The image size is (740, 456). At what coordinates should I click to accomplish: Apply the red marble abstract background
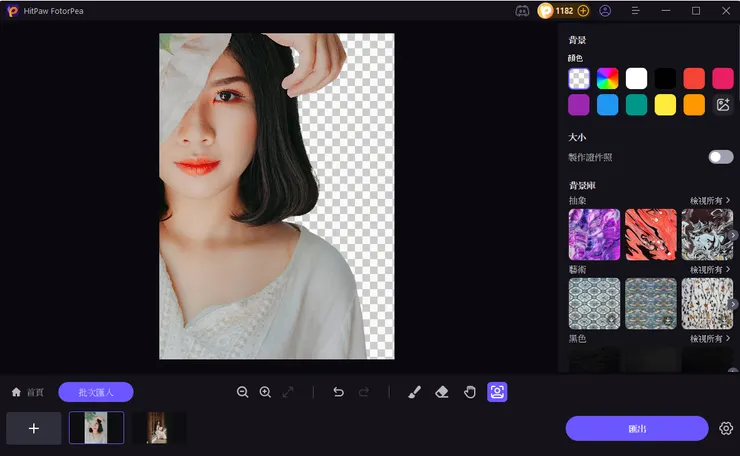[651, 235]
